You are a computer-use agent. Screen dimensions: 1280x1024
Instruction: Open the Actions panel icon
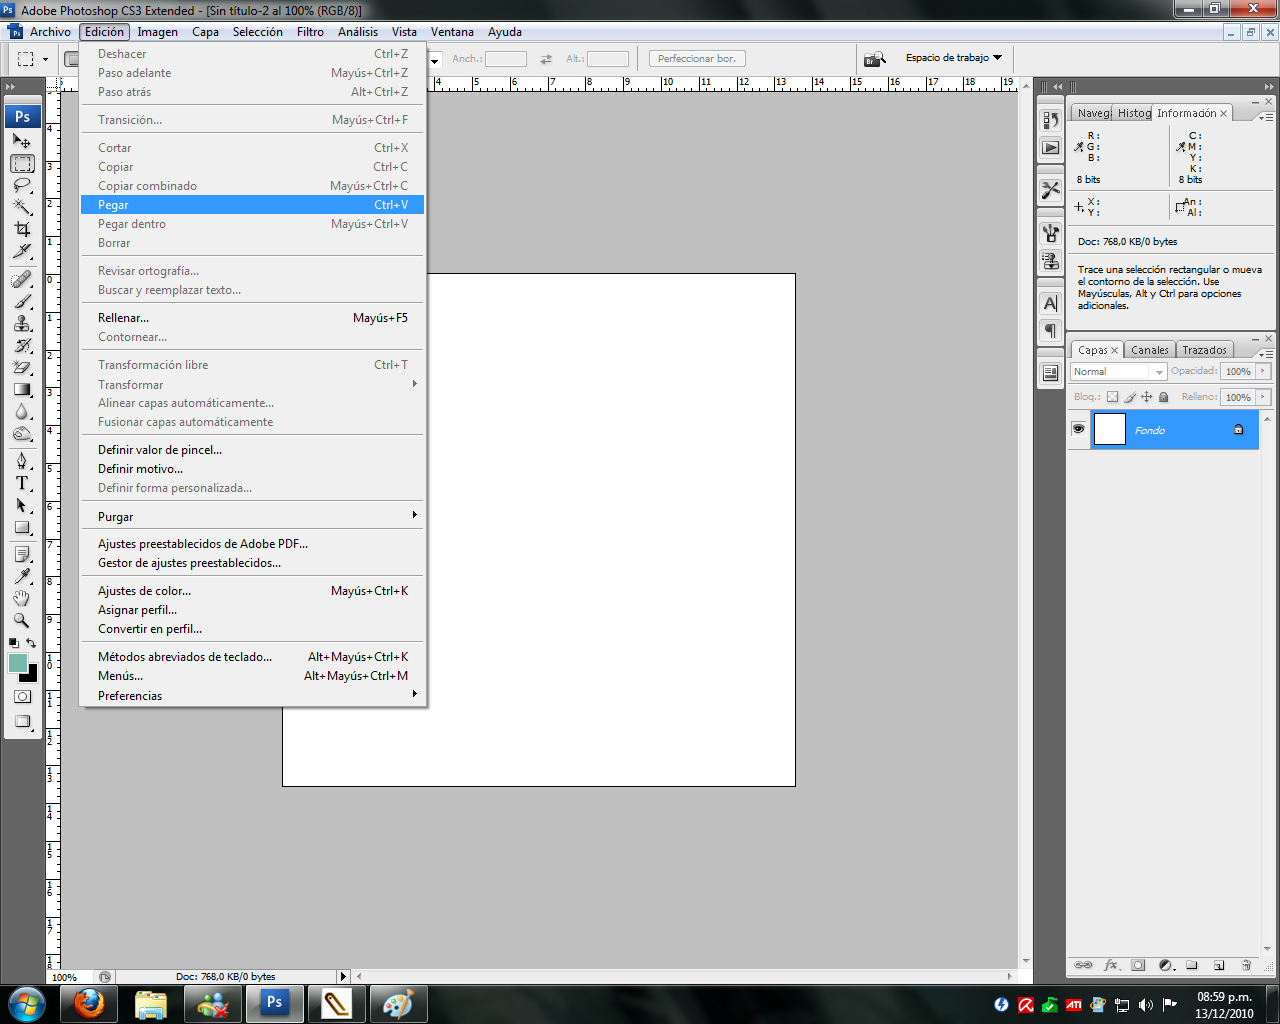click(1050, 148)
